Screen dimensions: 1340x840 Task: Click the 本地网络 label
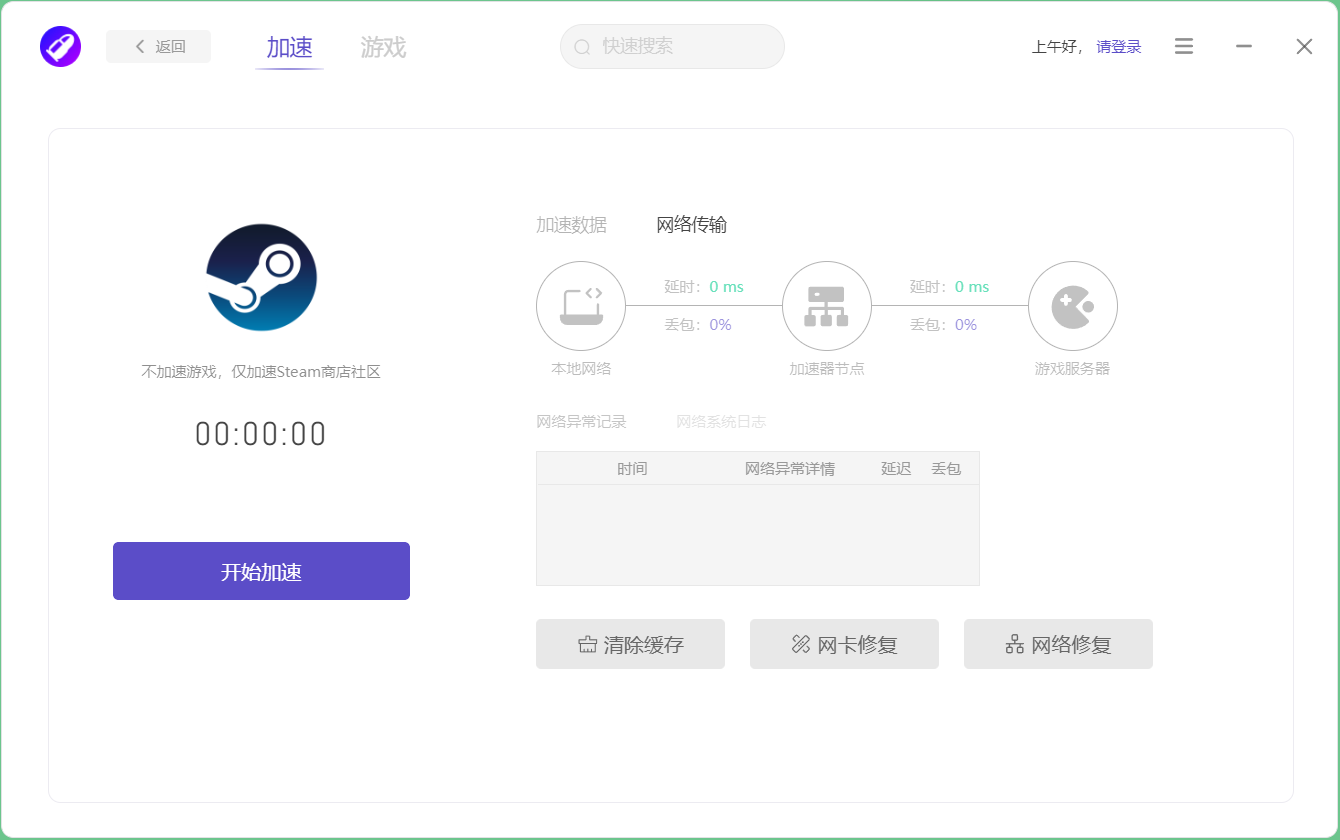(581, 368)
